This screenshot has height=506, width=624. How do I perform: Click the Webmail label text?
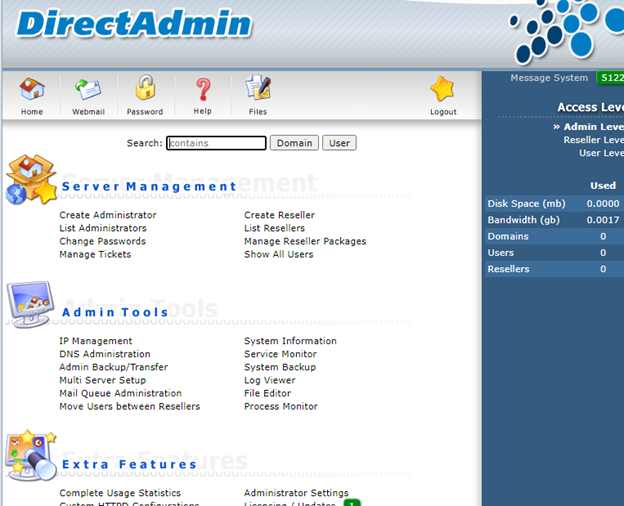tap(88, 112)
